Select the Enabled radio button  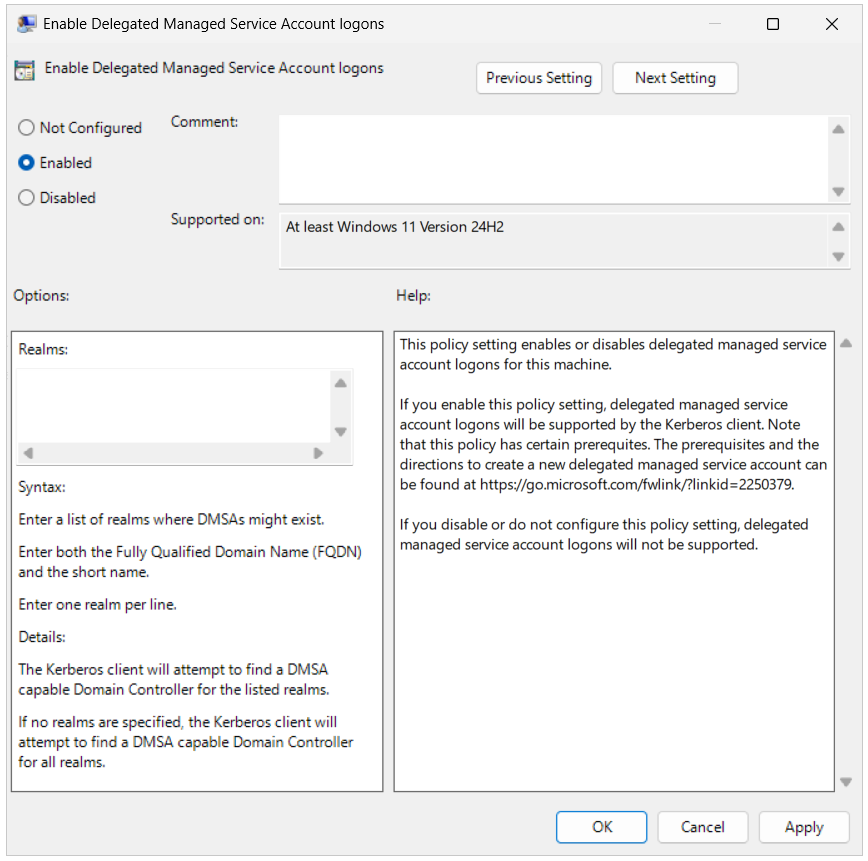tap(25, 162)
